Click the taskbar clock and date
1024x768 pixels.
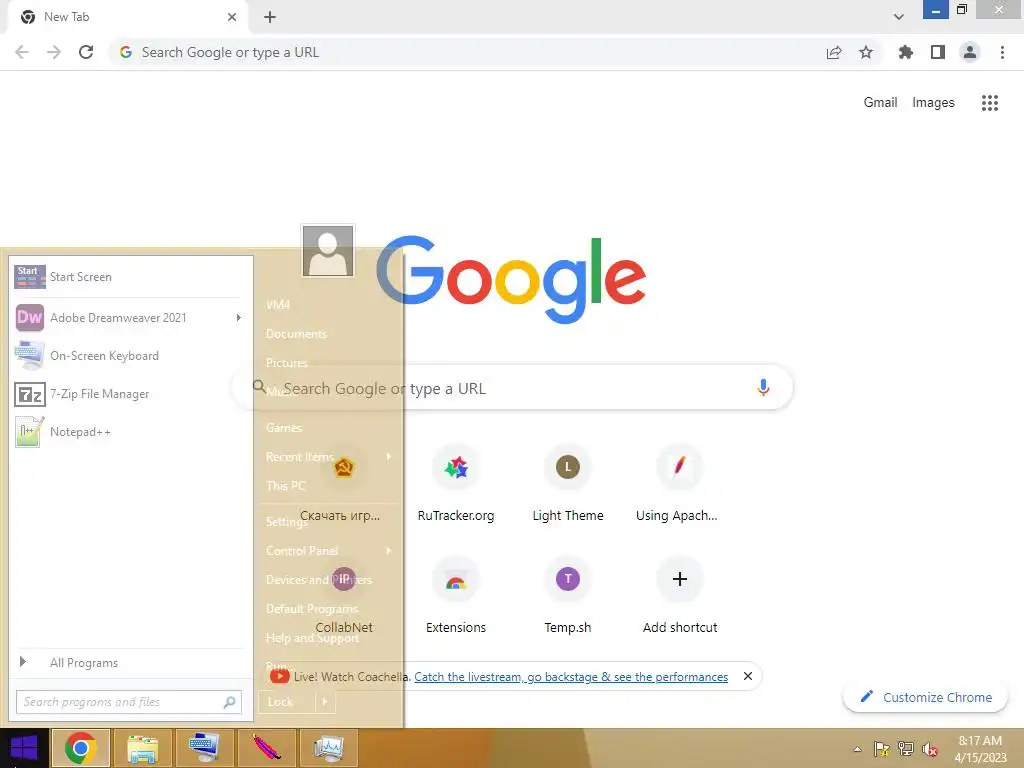(x=980, y=749)
